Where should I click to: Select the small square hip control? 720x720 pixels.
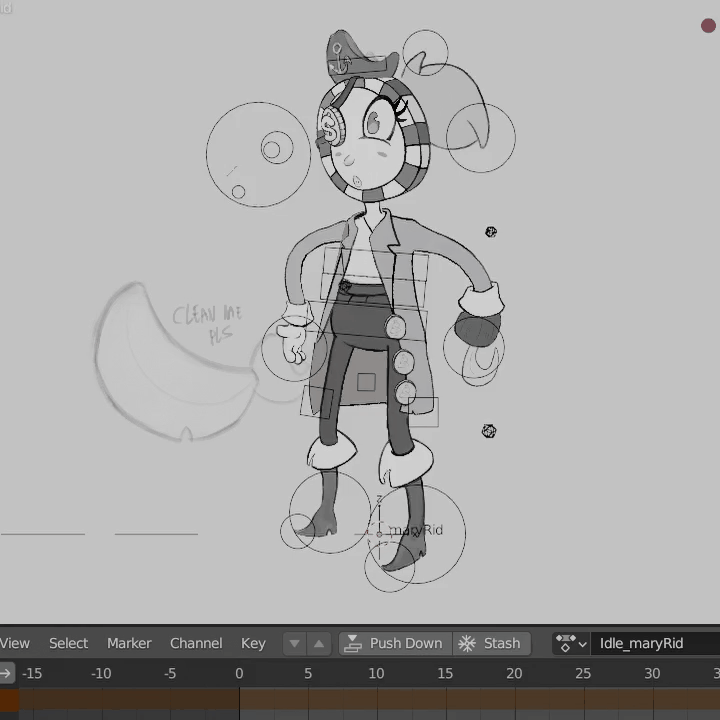pos(366,382)
